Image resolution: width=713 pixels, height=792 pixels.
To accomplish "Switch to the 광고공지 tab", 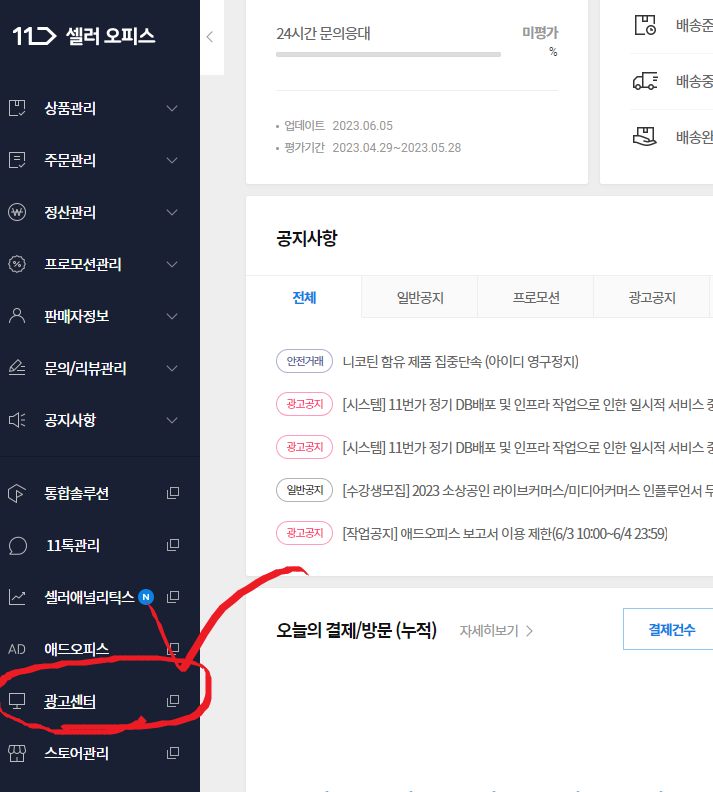I will tap(652, 297).
